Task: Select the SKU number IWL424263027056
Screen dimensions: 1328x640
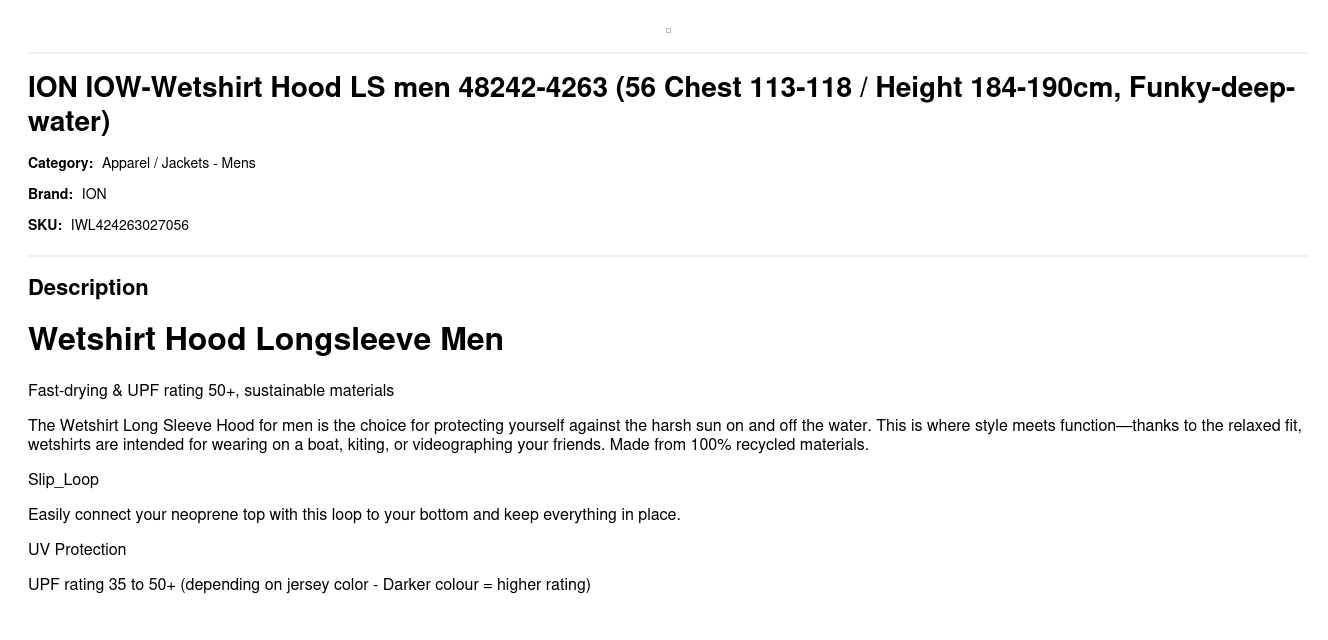Action: pos(130,225)
